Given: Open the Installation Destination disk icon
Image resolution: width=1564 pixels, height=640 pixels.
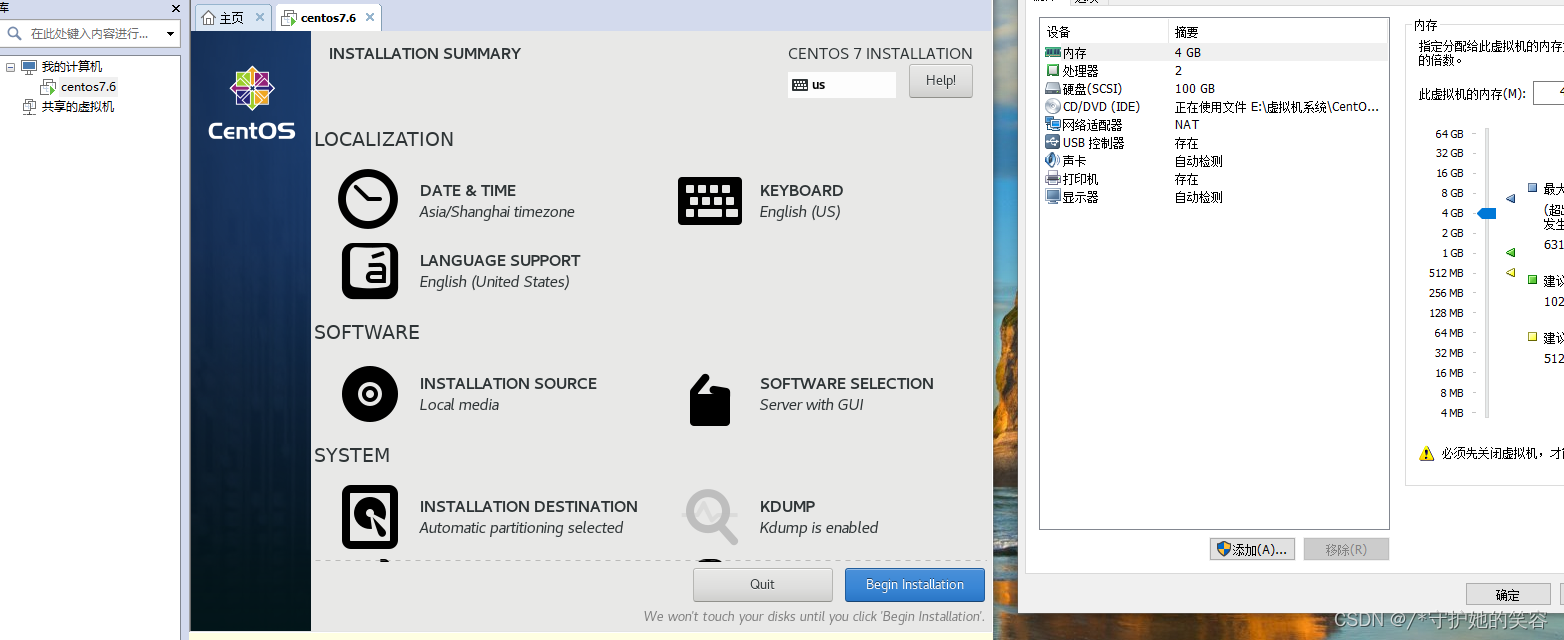Looking at the screenshot, I should pyautogui.click(x=370, y=517).
